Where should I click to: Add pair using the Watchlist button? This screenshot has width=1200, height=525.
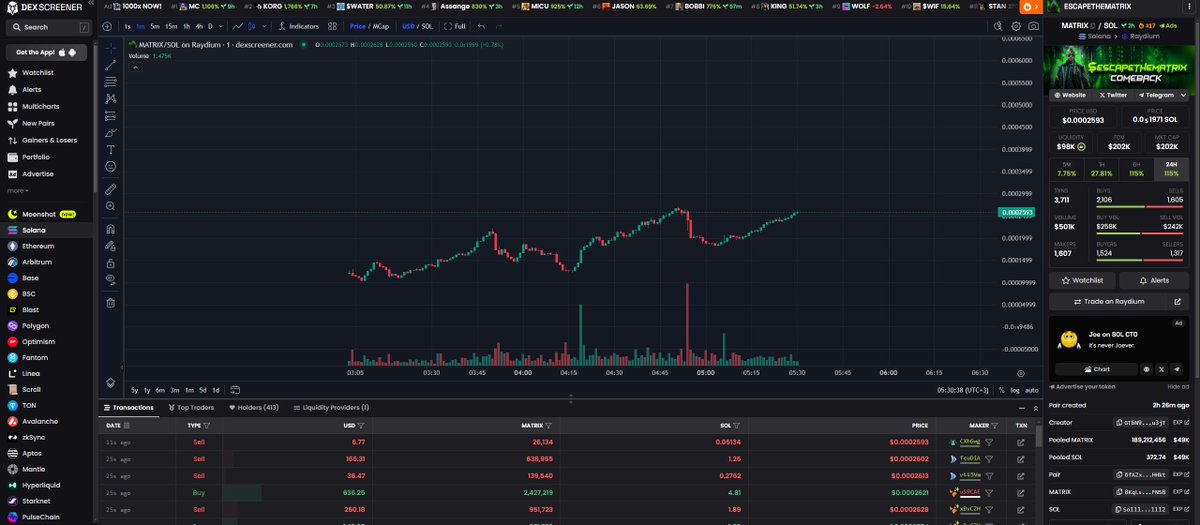pos(1083,280)
